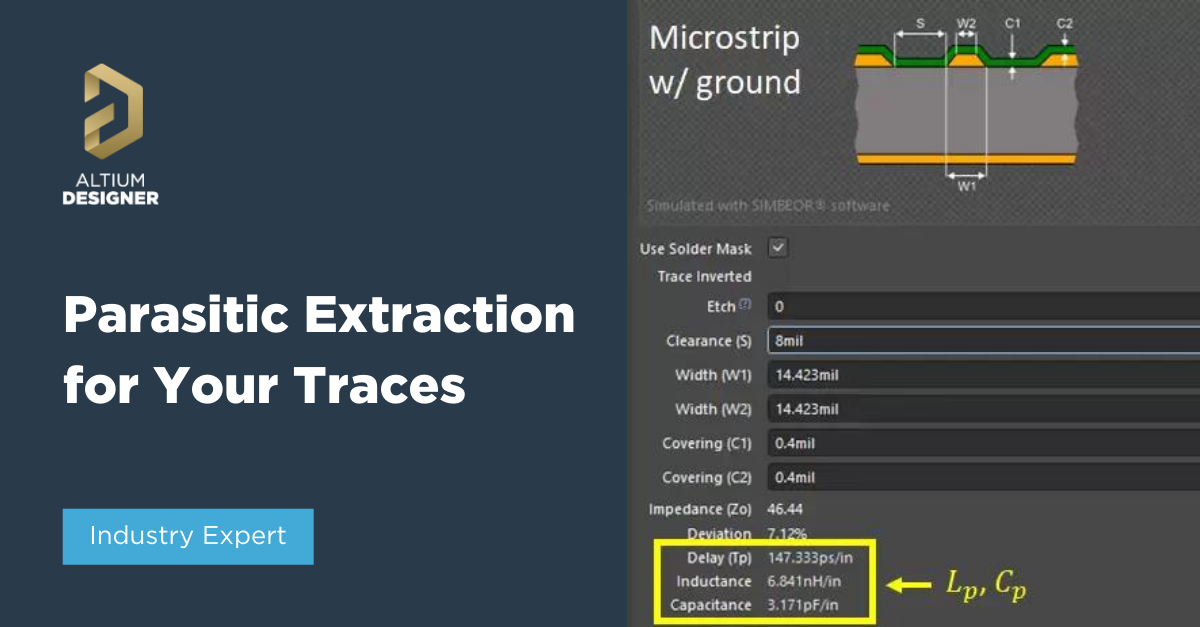This screenshot has height=627, width=1200.
Task: Enable solder mask simulation checkbox
Action: (x=778, y=247)
